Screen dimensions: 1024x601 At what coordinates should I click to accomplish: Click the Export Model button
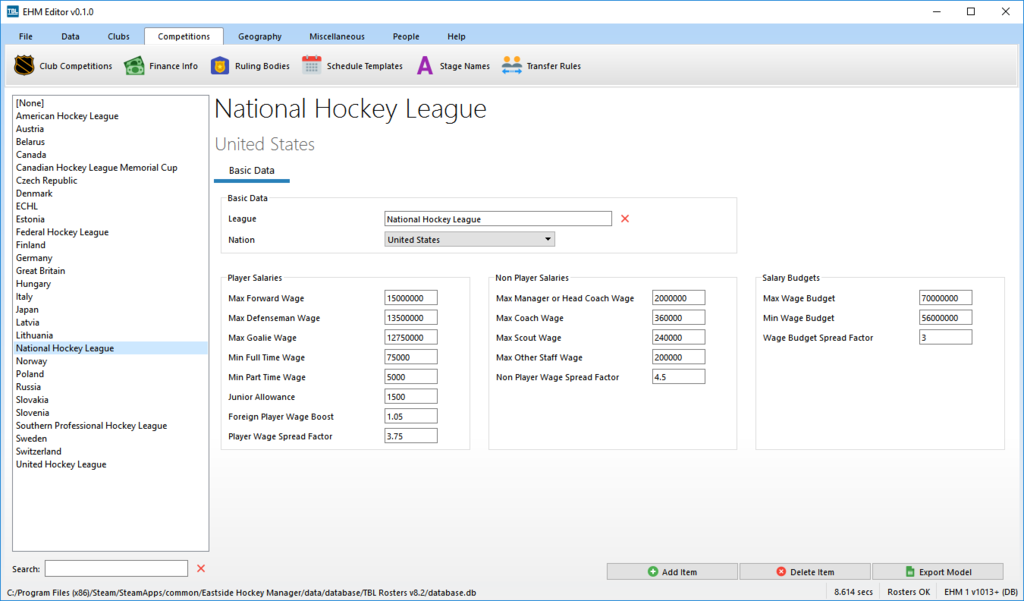pos(938,572)
